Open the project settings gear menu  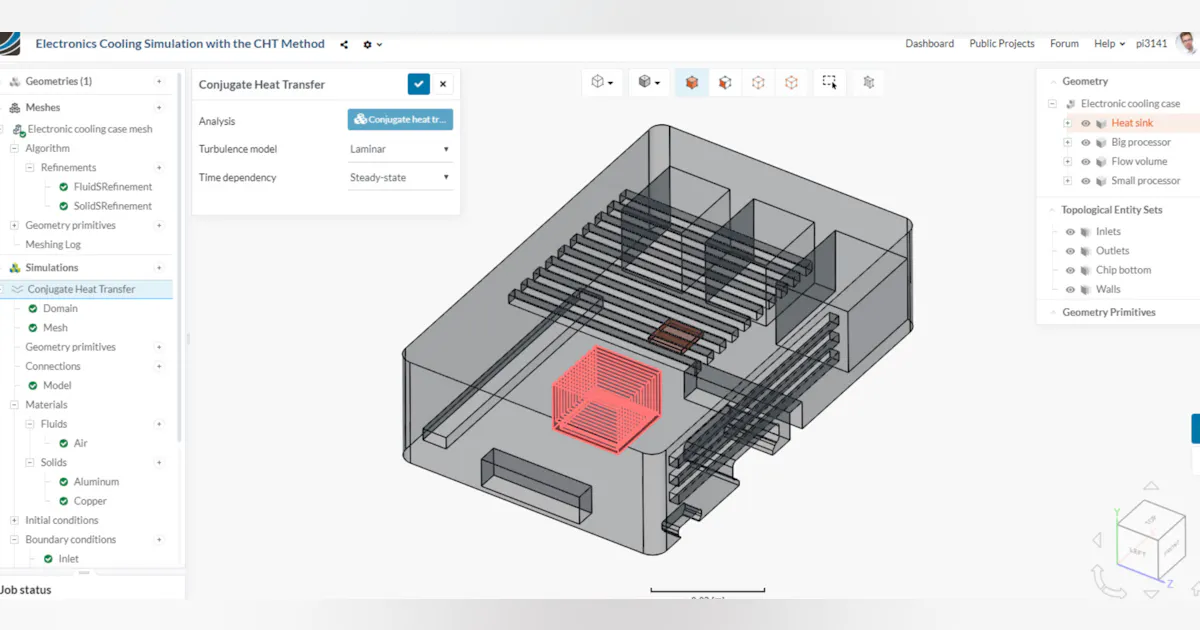(x=372, y=44)
